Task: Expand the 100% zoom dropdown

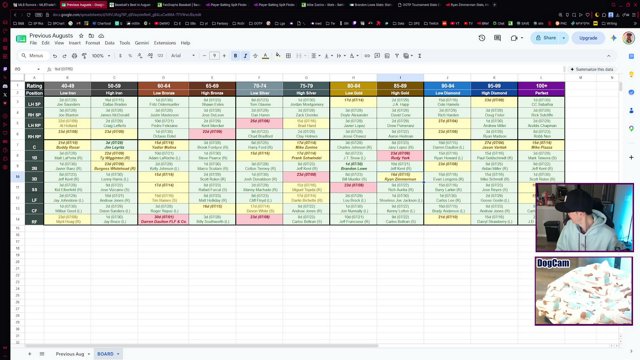Action: (101, 56)
